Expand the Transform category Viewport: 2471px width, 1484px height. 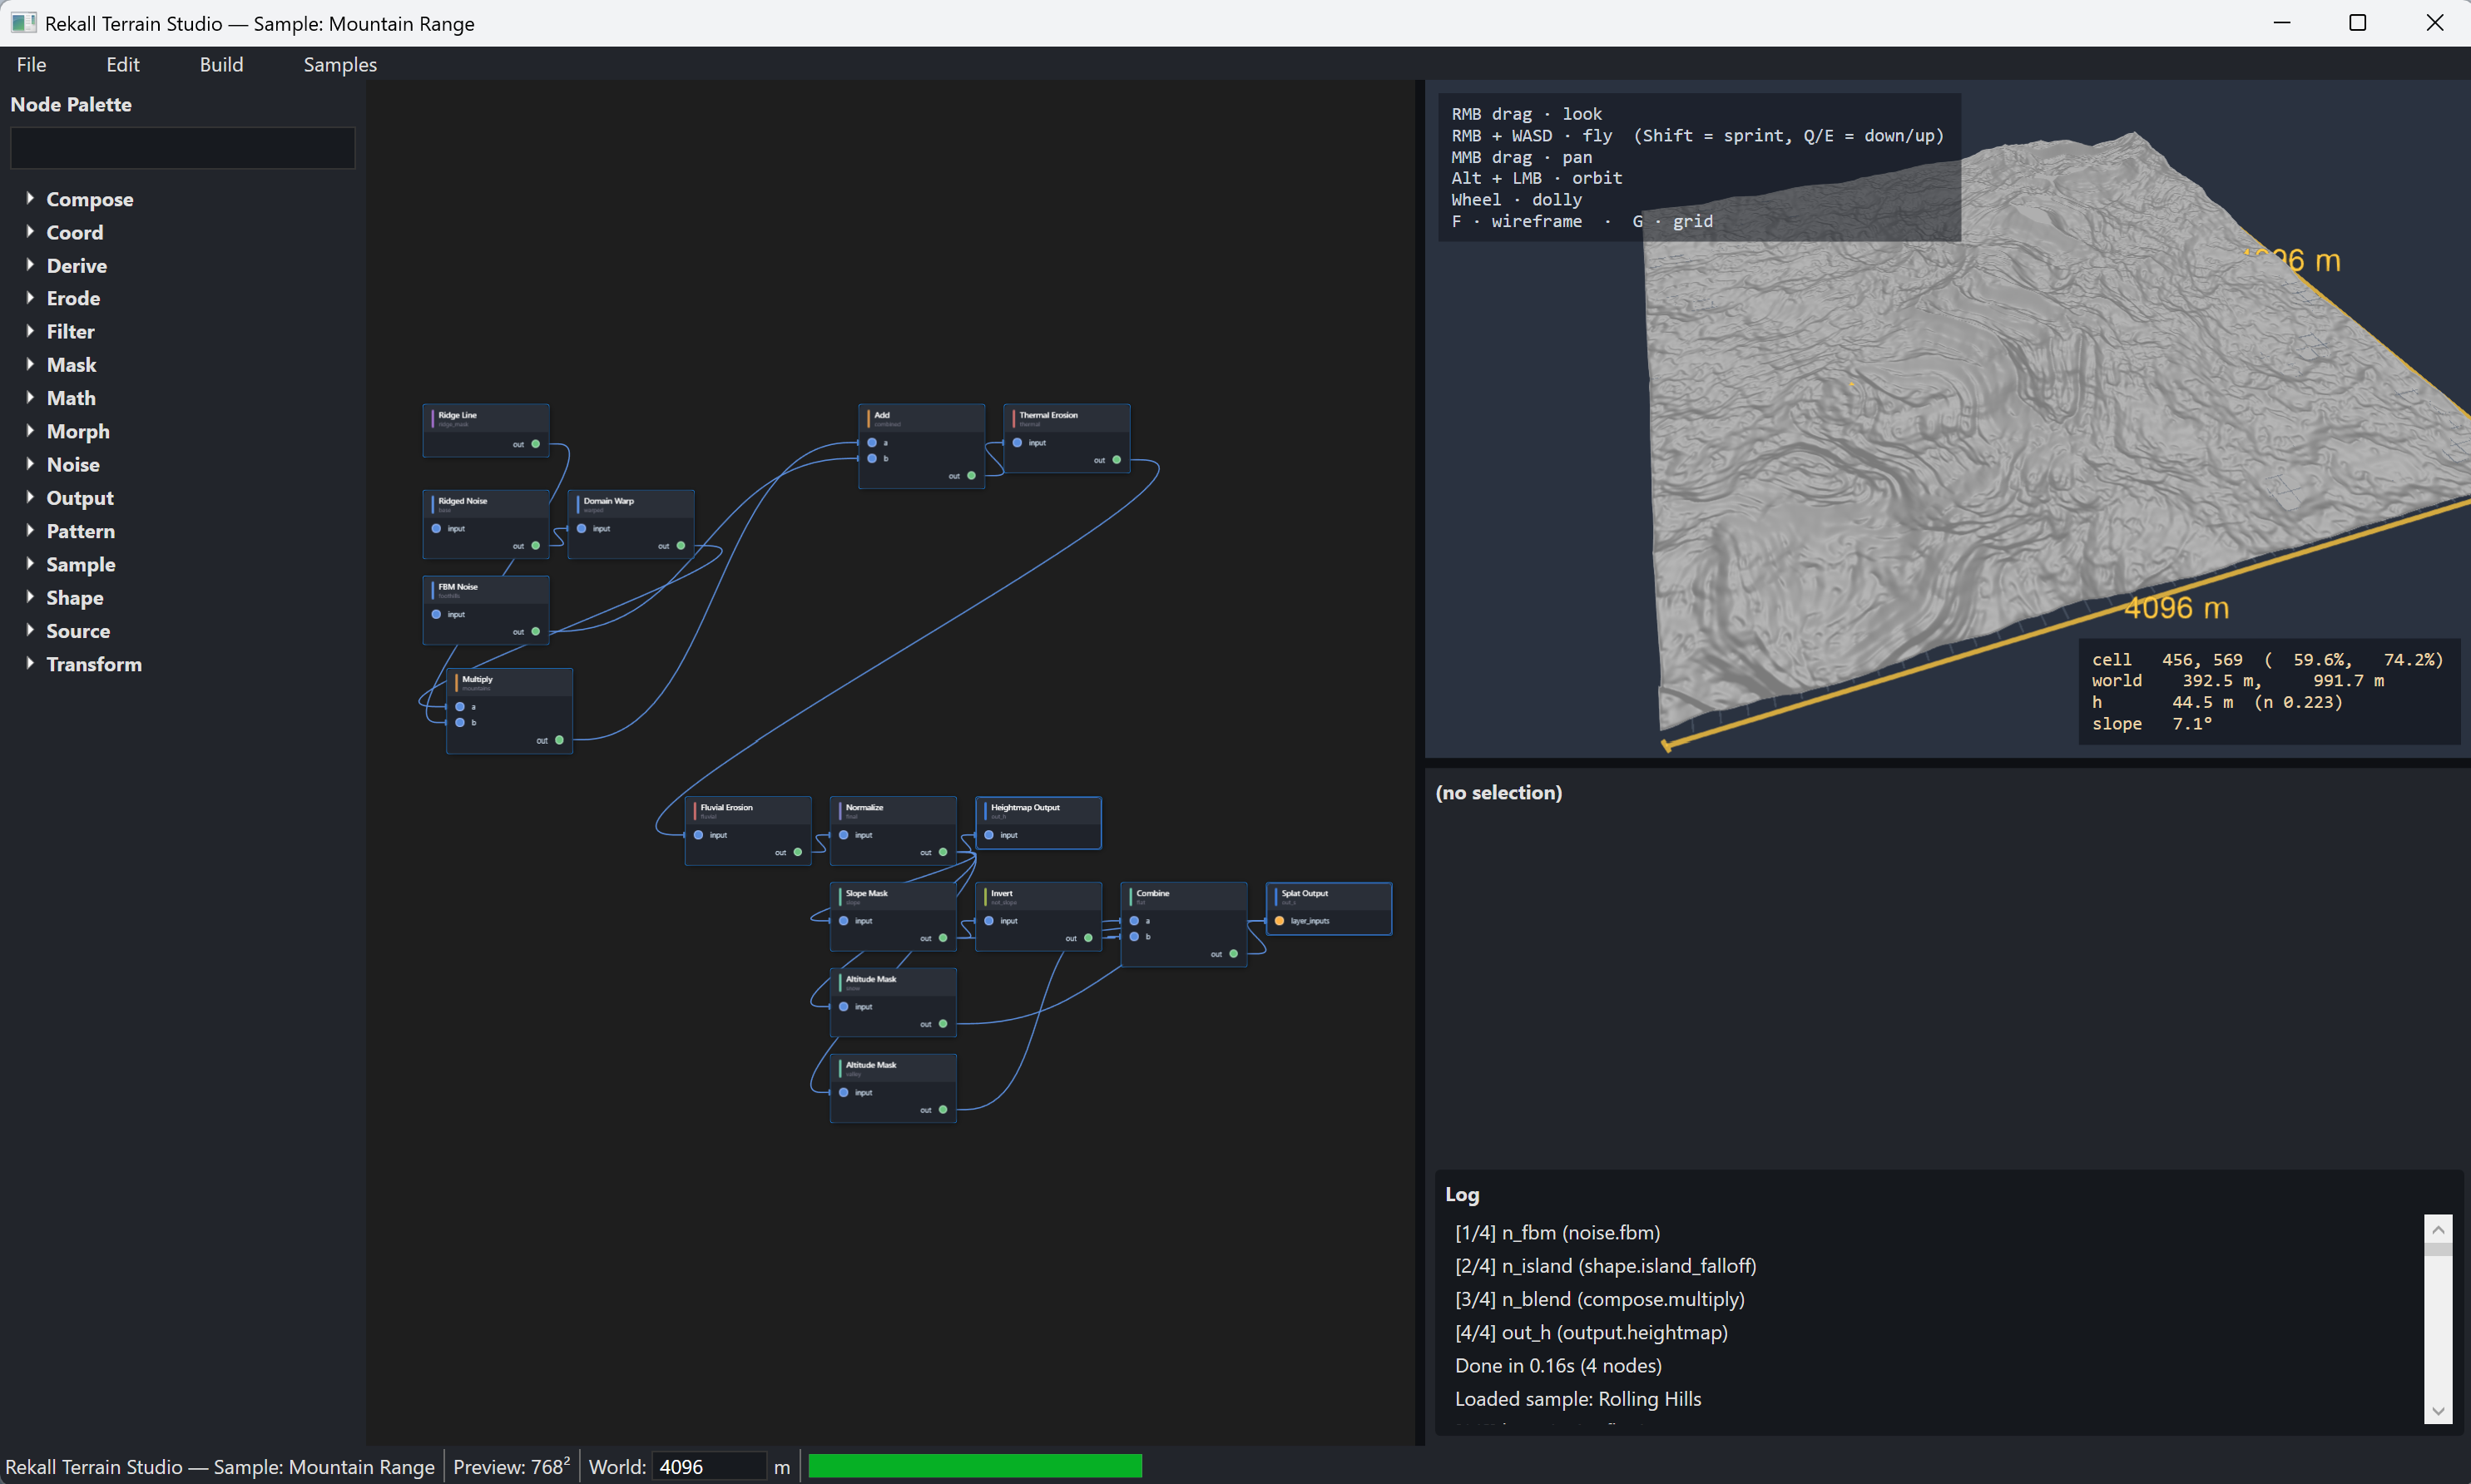click(30, 663)
